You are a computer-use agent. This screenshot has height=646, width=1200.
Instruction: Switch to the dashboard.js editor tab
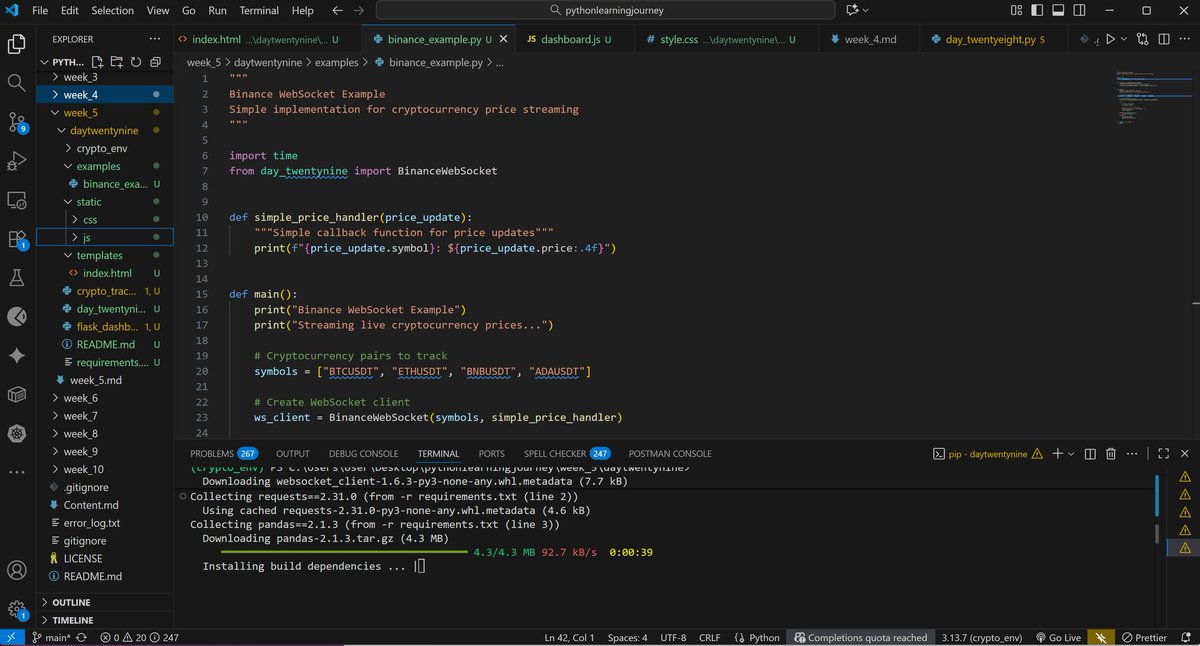pyautogui.click(x=575, y=40)
